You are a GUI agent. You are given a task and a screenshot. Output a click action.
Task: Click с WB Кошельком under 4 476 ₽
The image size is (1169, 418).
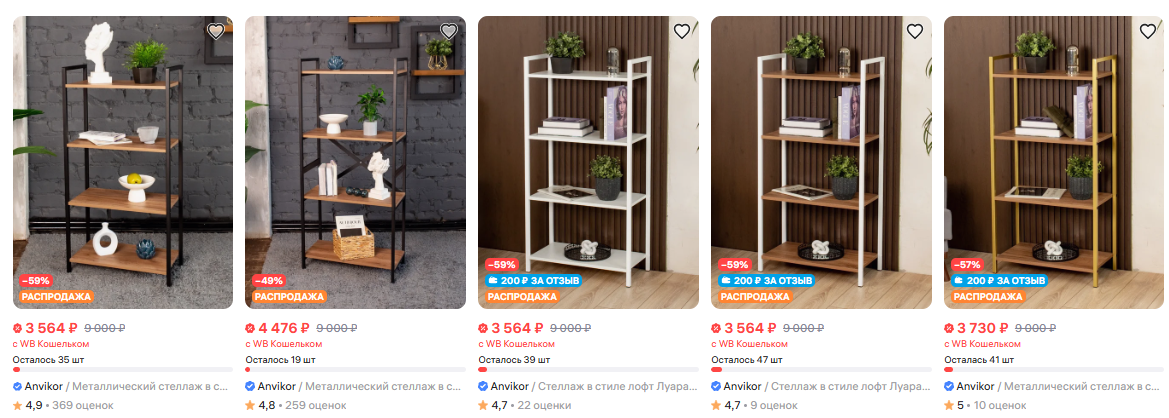tap(284, 343)
